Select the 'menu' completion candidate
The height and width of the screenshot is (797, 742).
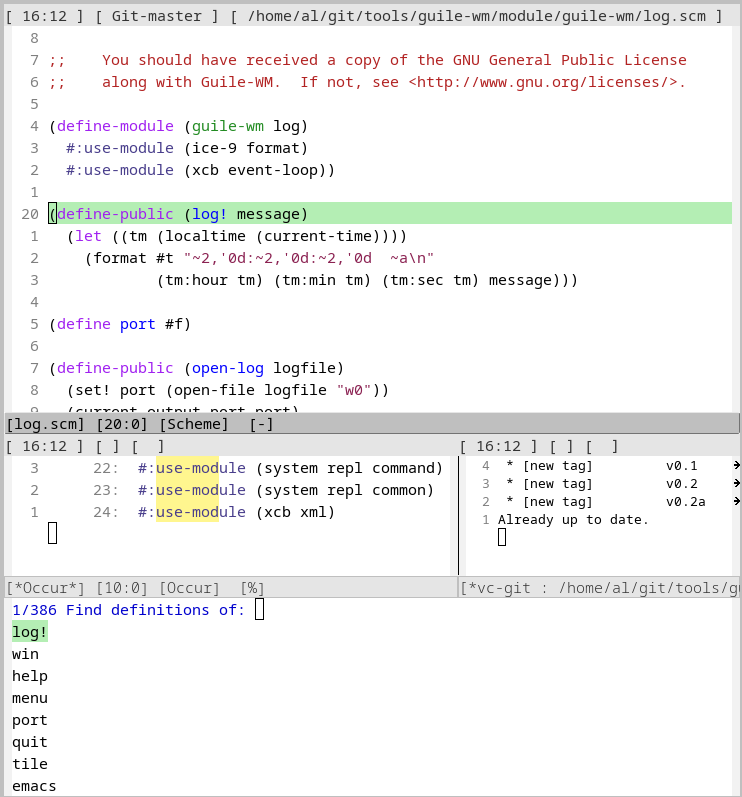pos(29,698)
